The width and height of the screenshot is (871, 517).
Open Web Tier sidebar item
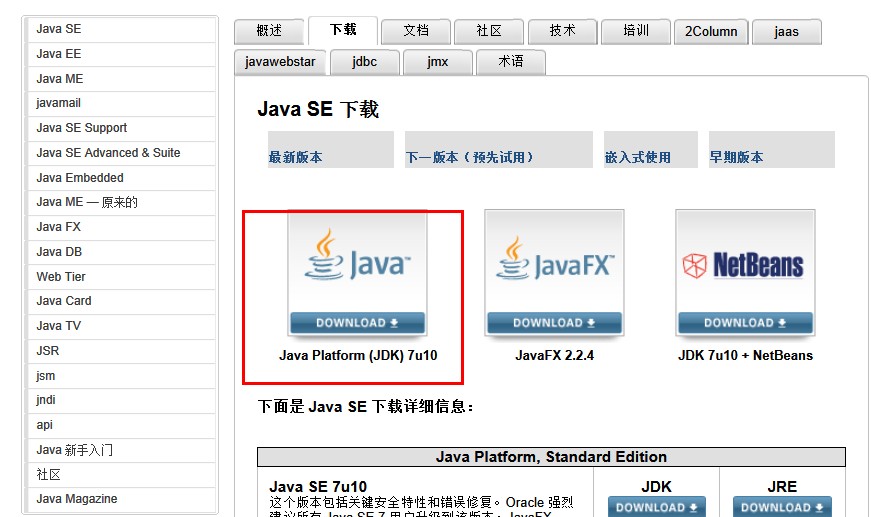tap(121, 277)
